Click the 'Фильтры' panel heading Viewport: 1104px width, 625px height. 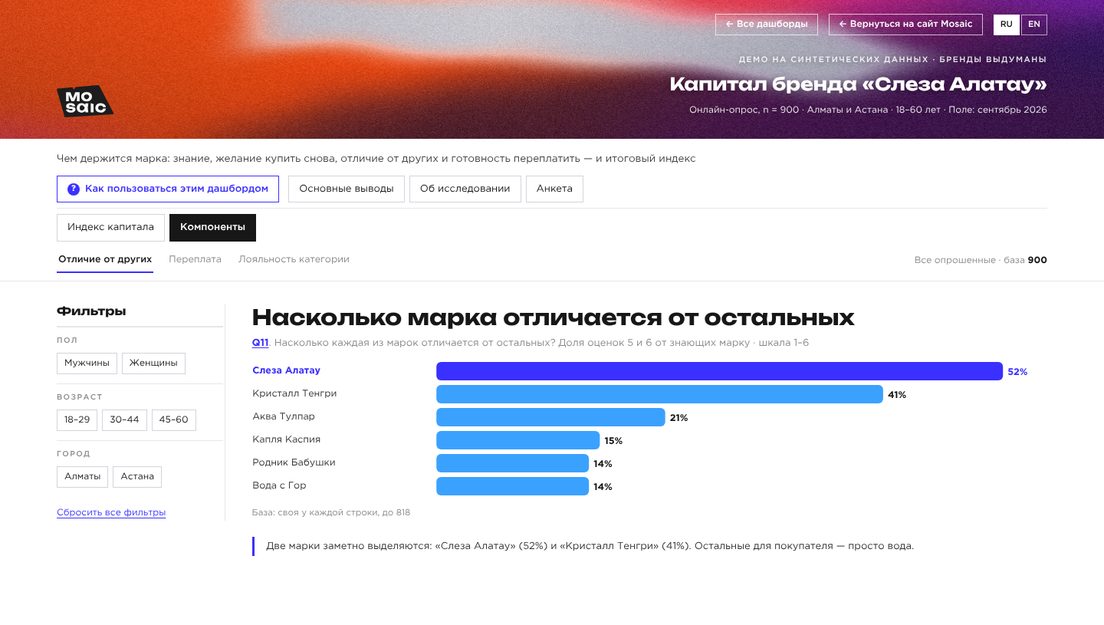92,311
